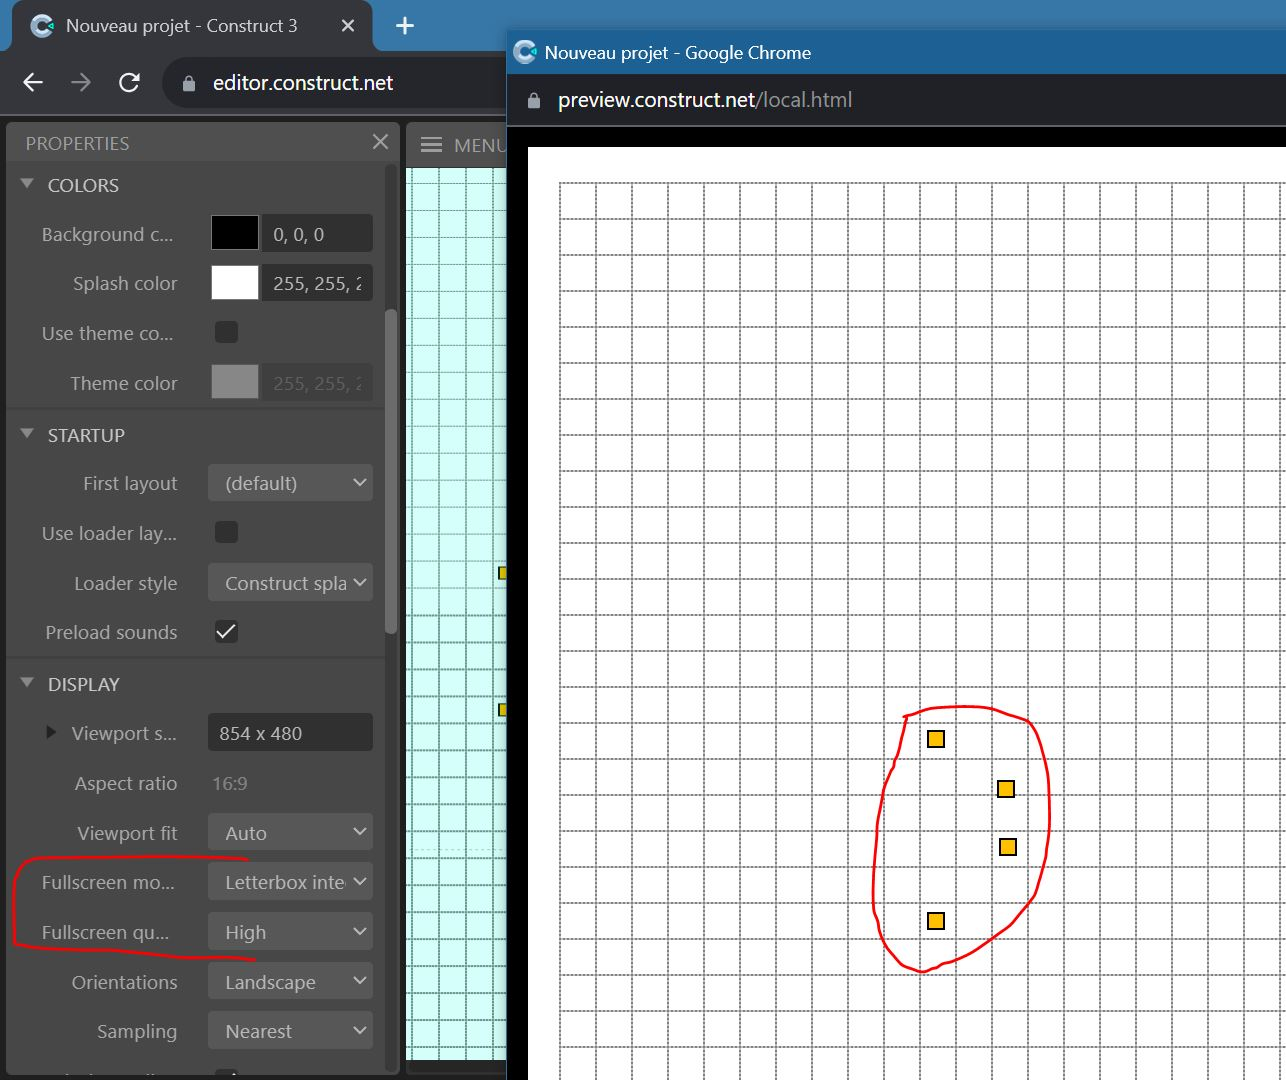
Task: Click the Properties panel scrollbar
Action: (391, 470)
